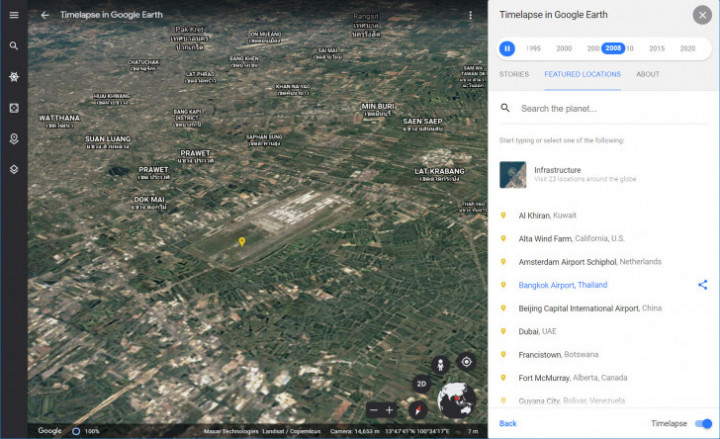Click the Back link
The height and width of the screenshot is (439, 720).
tap(508, 423)
